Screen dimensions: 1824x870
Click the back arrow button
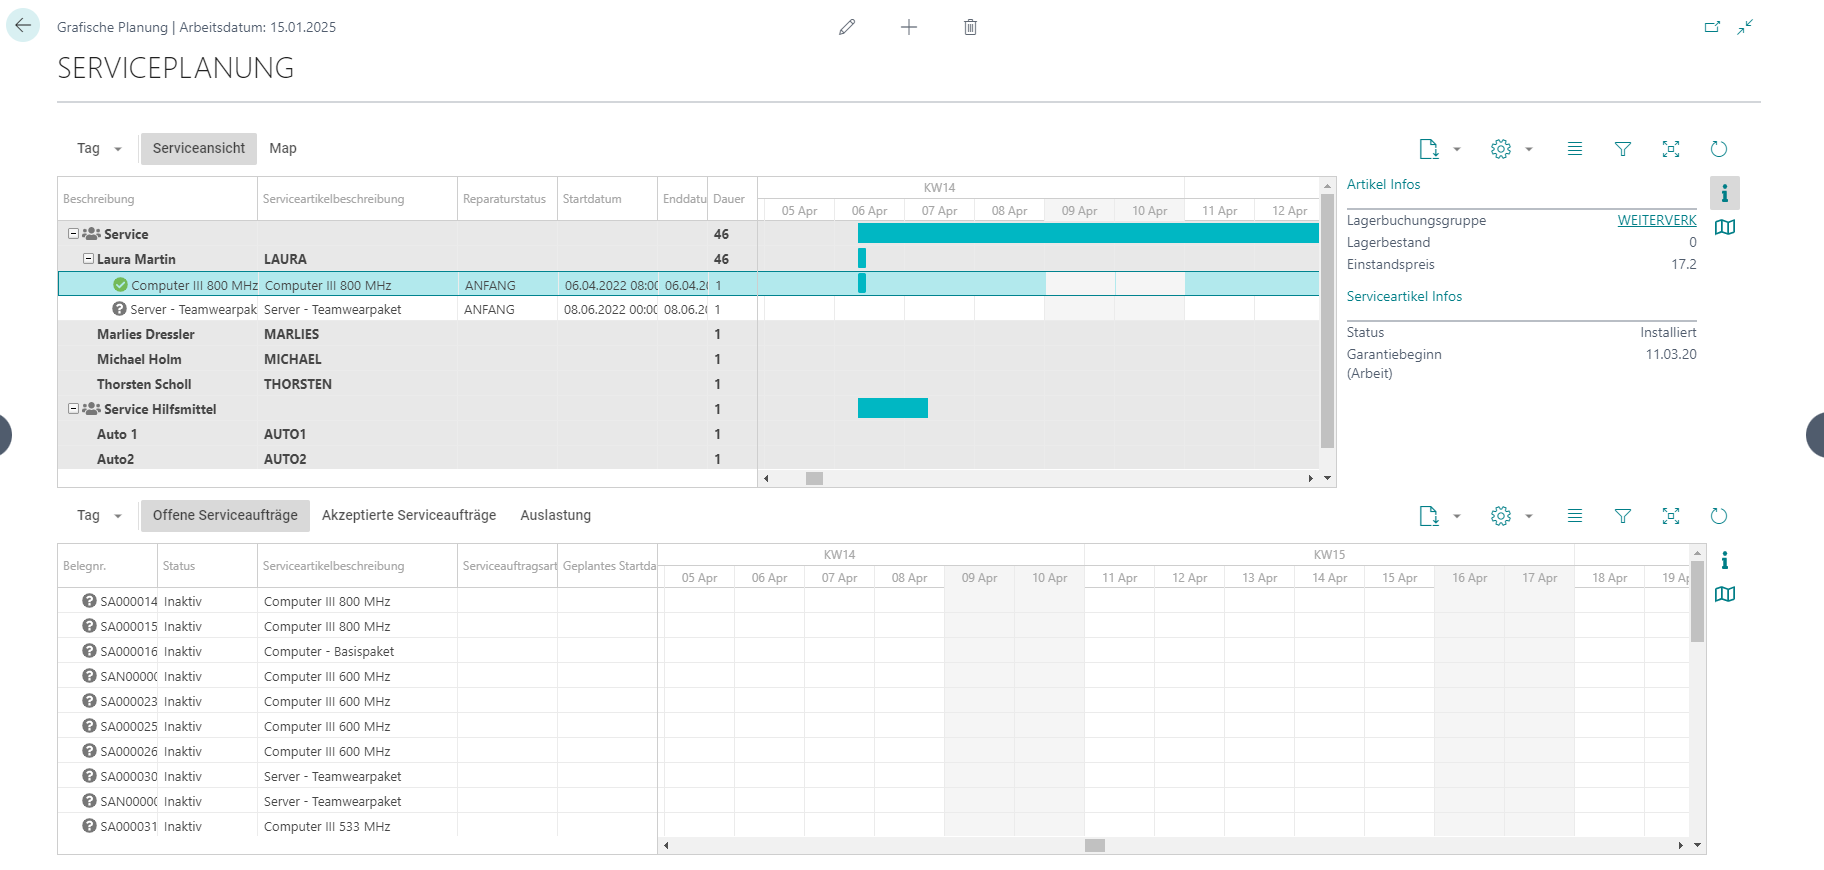click(23, 26)
